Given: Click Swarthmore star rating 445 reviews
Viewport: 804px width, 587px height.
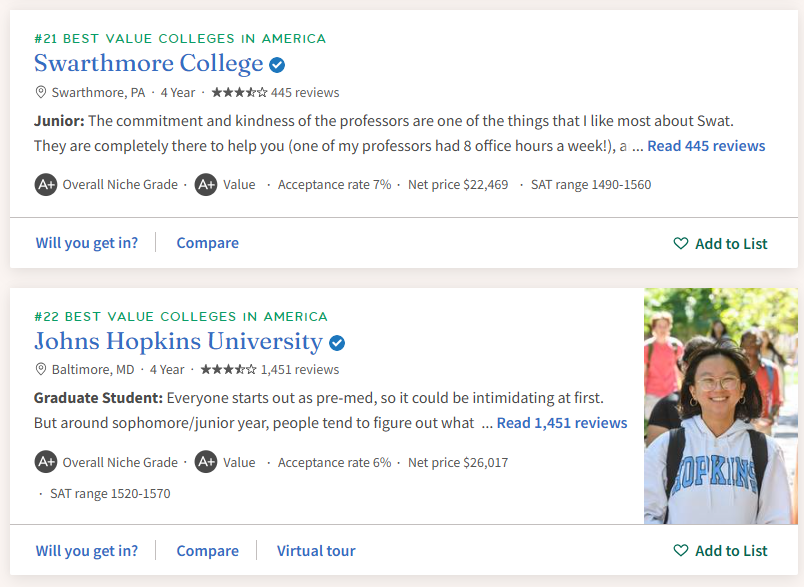Looking at the screenshot, I should 275,93.
